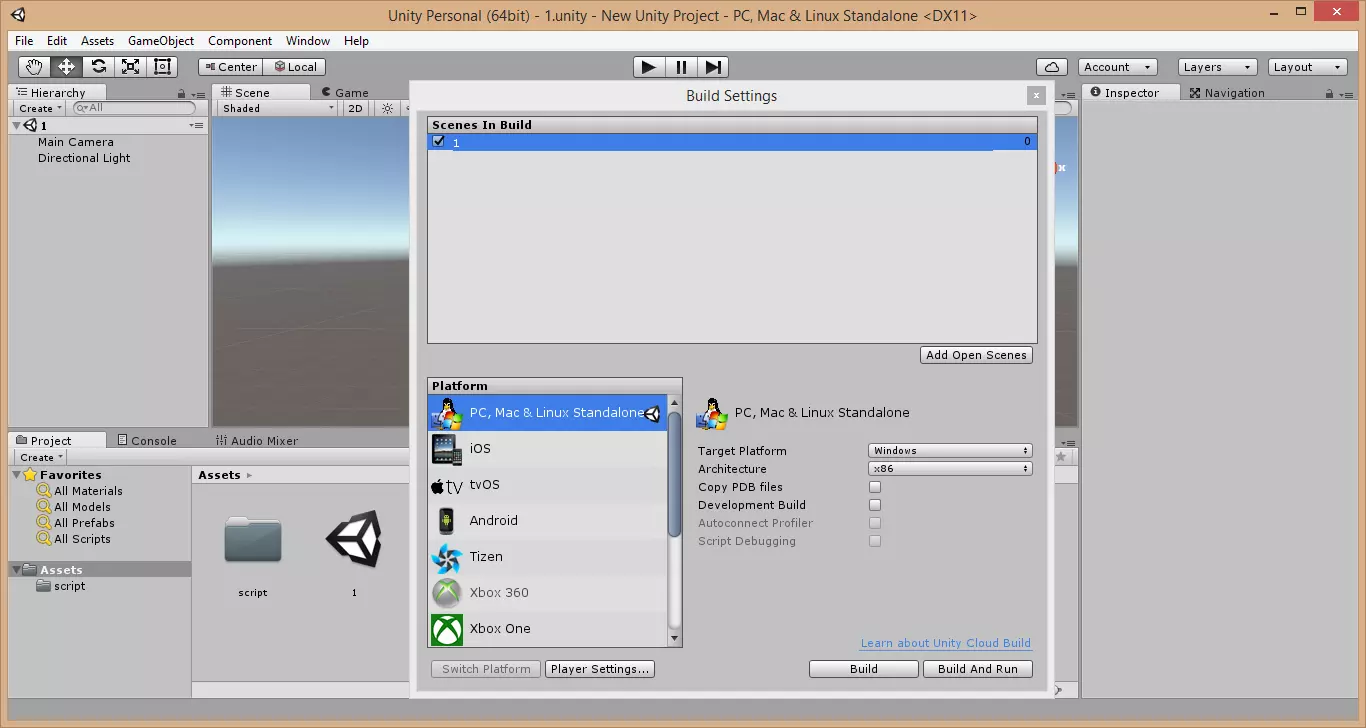Image resolution: width=1366 pixels, height=728 pixels.
Task: Select Android platform
Action: [547, 521]
